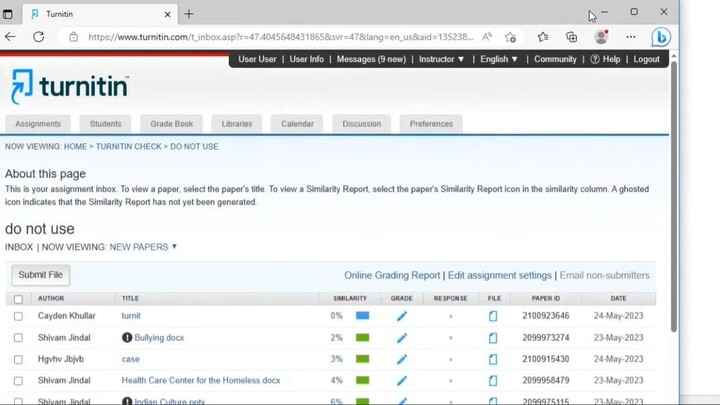Open the grade pencil for Bullying.docx
The height and width of the screenshot is (405, 720).
tap(402, 338)
